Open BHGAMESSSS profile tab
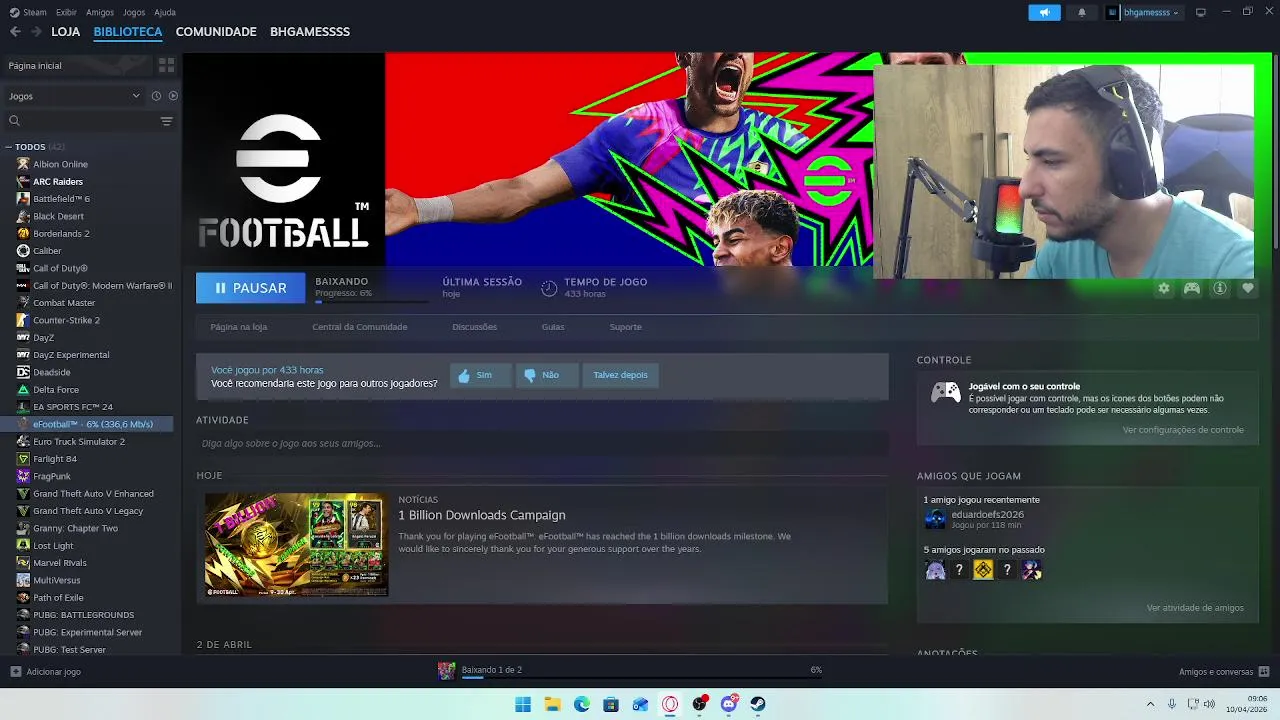Viewport: 1280px width, 720px height. point(310,32)
